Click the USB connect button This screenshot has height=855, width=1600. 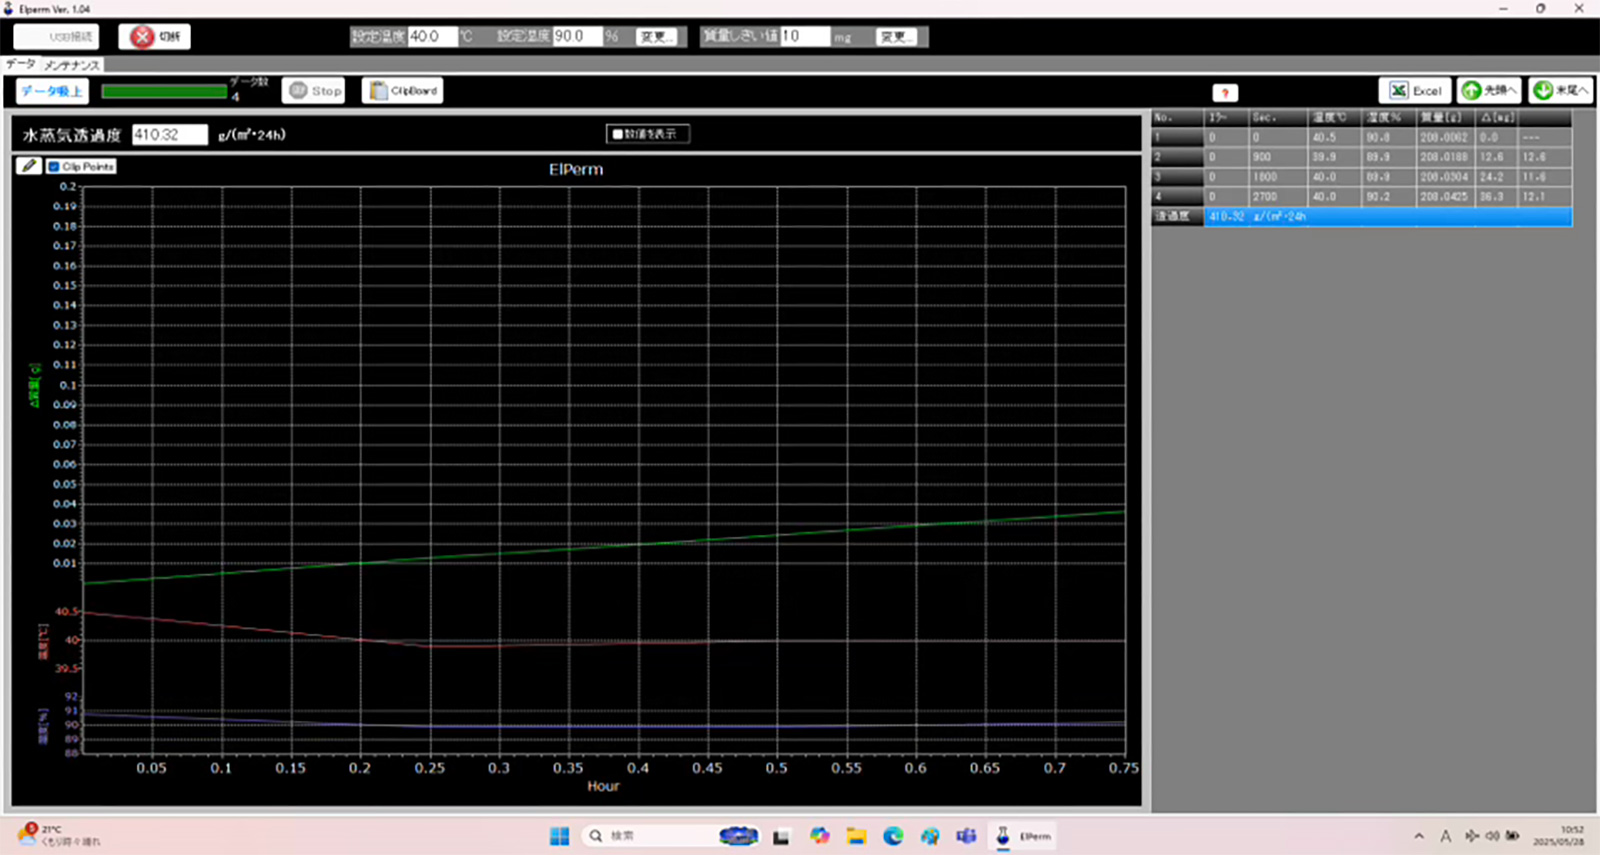point(57,37)
